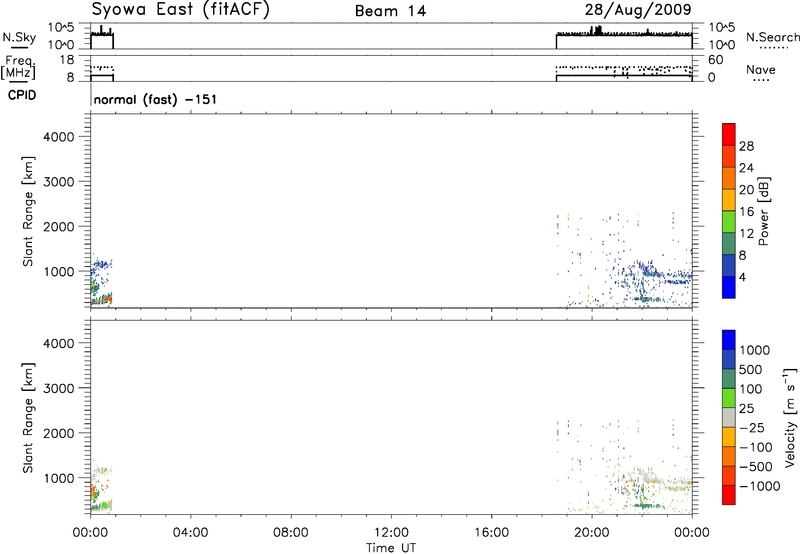The image size is (800, 554).
Task: Click the "Syowa East (fitACF)" title
Action: click(180, 10)
